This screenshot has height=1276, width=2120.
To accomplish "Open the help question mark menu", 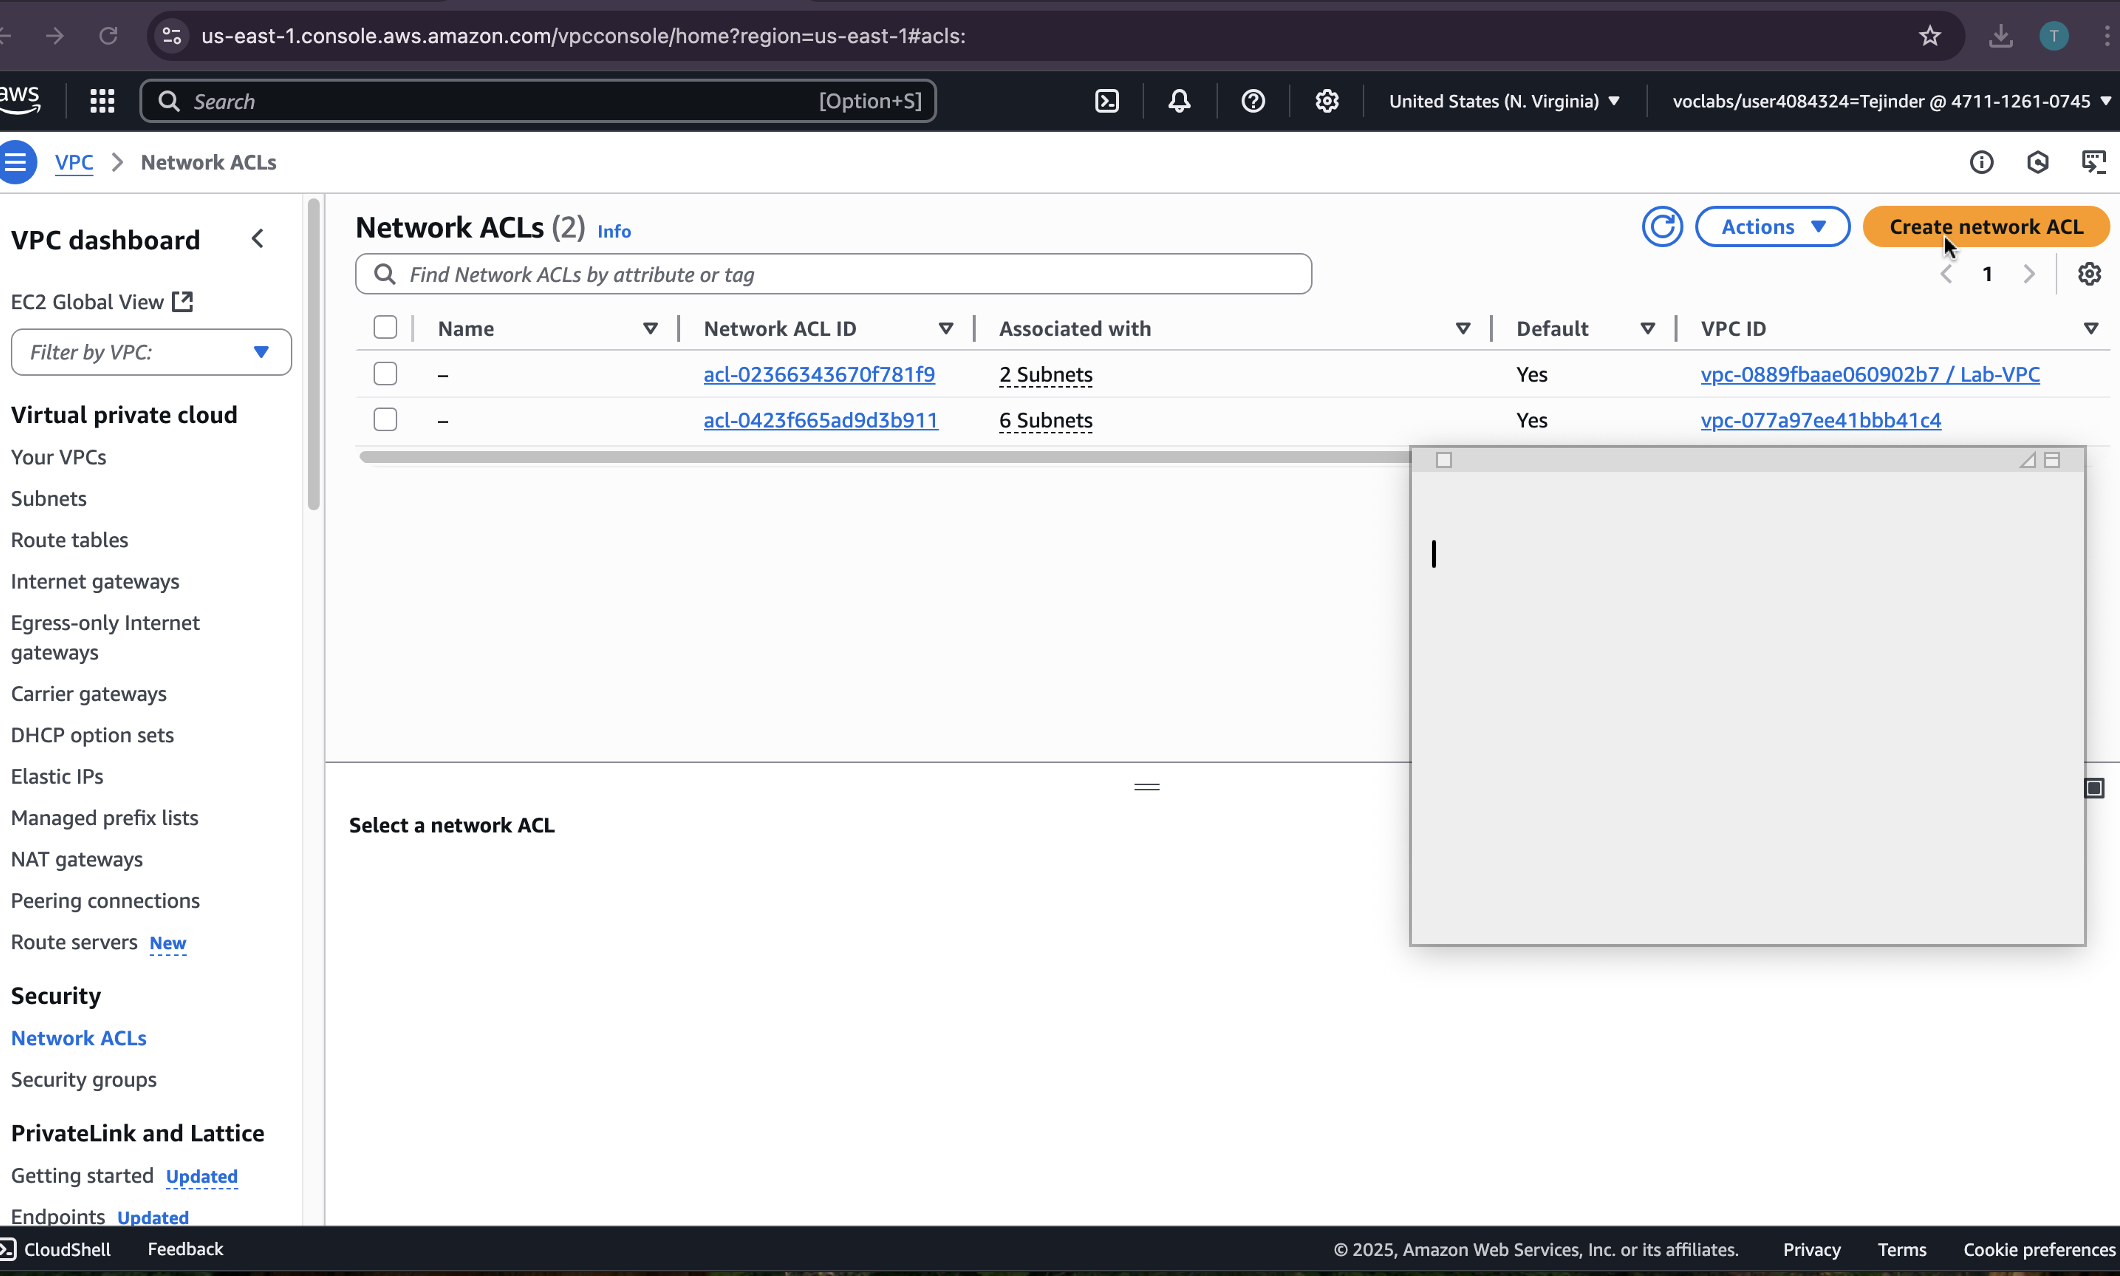I will 1253,101.
